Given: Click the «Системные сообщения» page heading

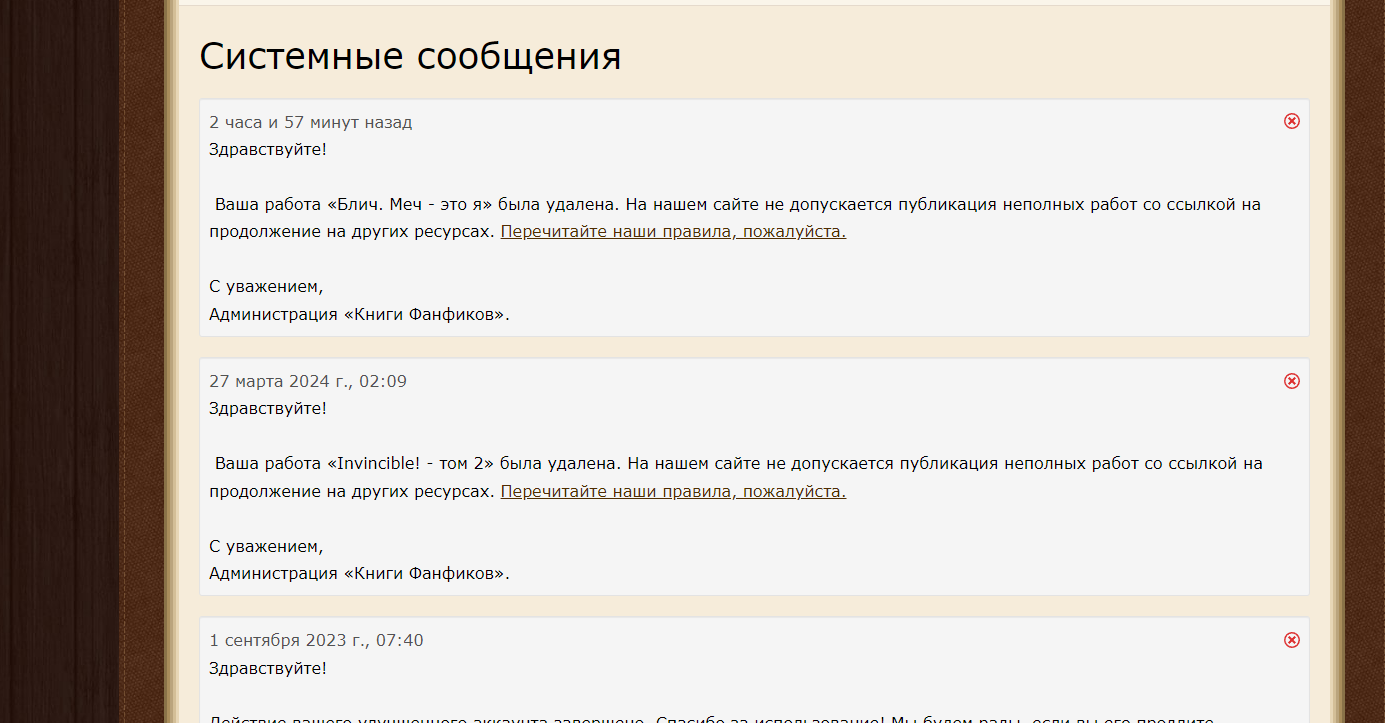Looking at the screenshot, I should (410, 57).
